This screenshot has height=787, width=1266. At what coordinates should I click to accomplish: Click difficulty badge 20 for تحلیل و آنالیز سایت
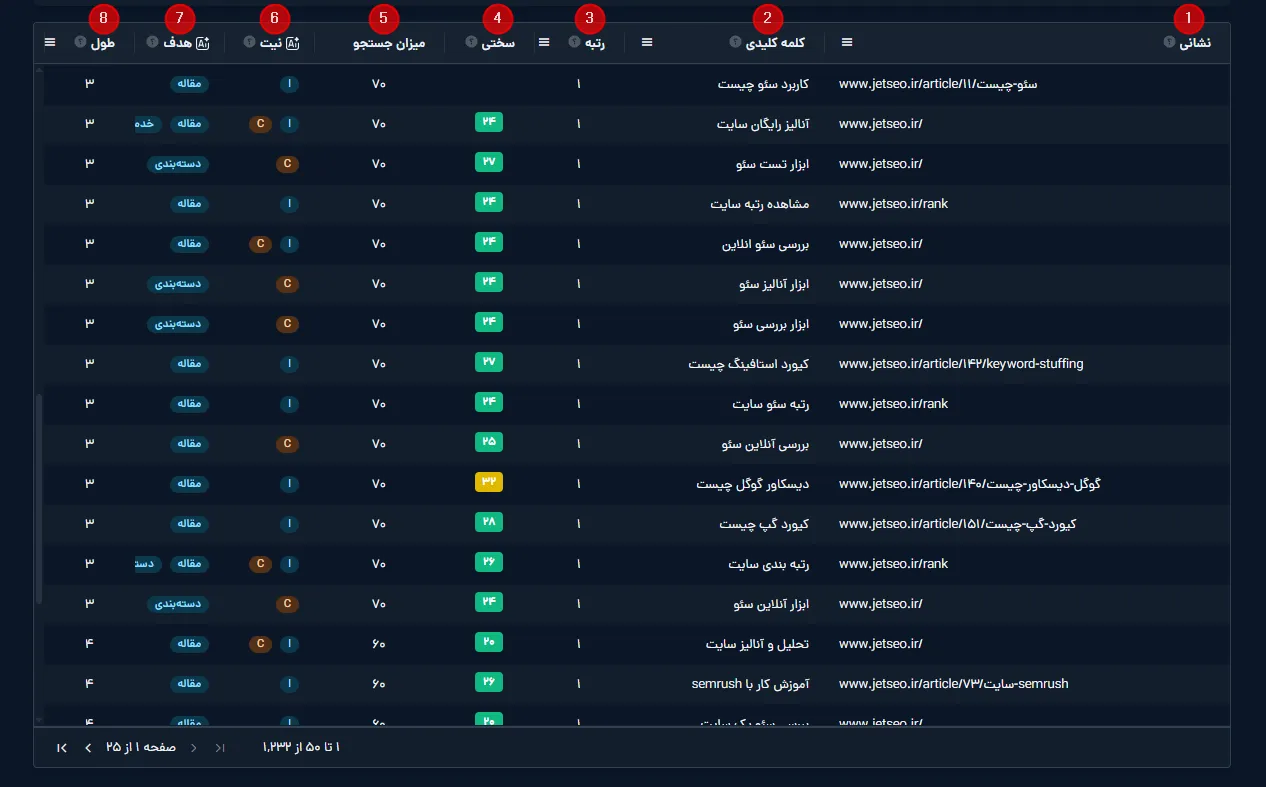[x=489, y=642]
